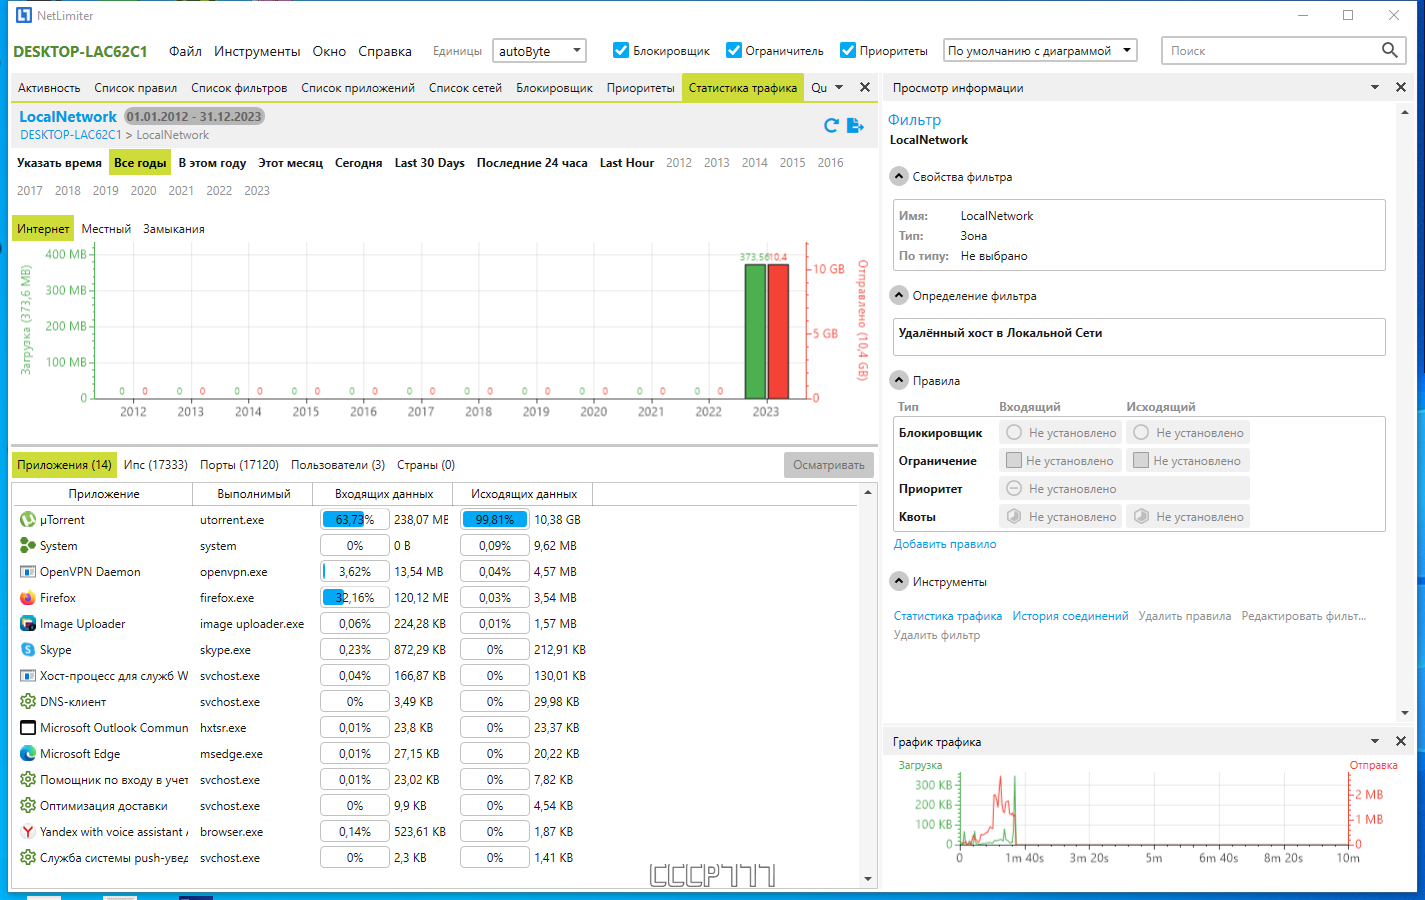Click the Firefox icon in the list
This screenshot has width=1425, height=900.
28,598
